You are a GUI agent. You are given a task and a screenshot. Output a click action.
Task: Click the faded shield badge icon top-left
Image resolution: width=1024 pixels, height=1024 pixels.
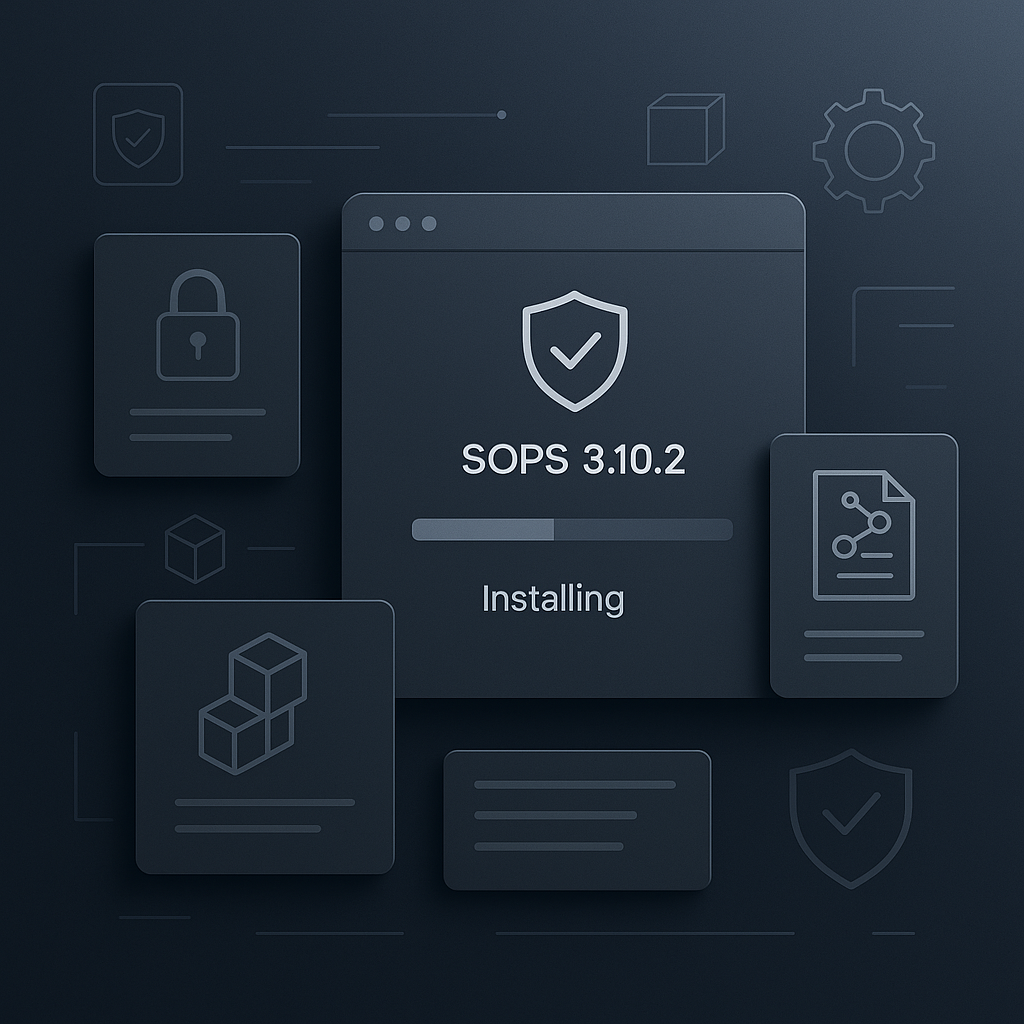point(138,134)
